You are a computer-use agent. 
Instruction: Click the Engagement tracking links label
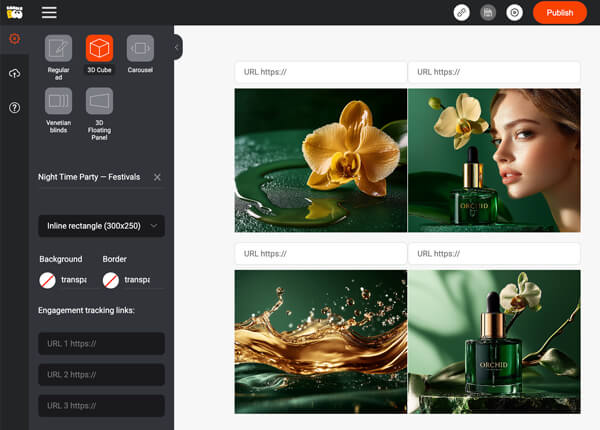(86, 310)
